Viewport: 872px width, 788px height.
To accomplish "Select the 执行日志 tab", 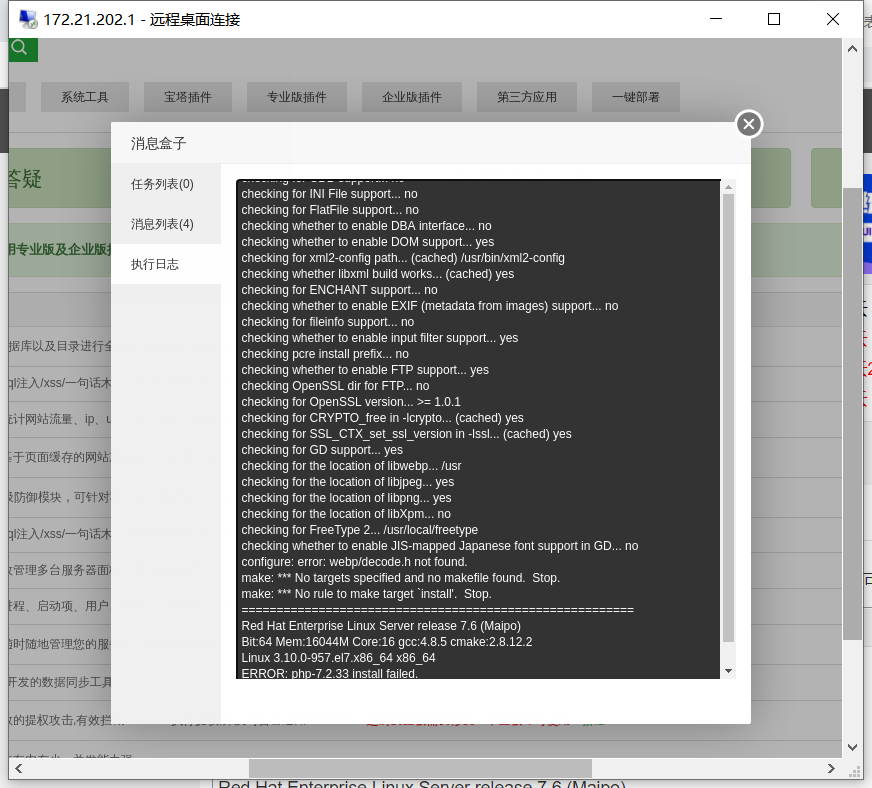I will pos(166,264).
